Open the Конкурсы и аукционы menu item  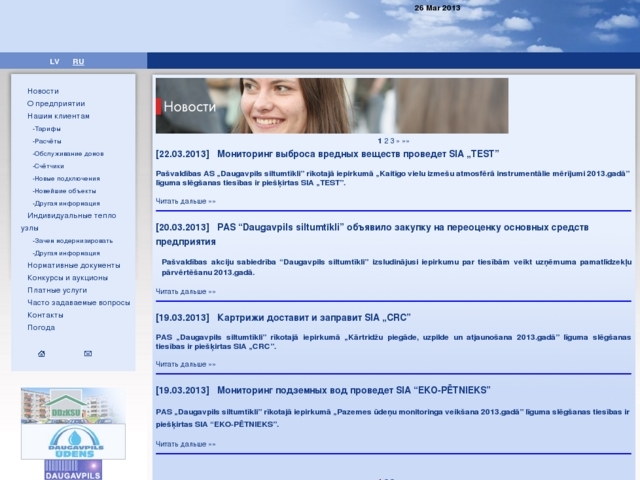point(67,278)
